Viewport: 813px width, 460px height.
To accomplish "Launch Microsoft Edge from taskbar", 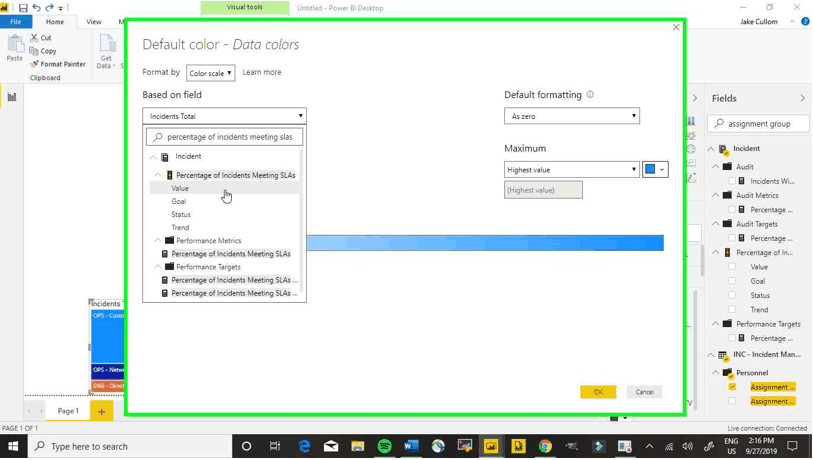I will [x=304, y=447].
